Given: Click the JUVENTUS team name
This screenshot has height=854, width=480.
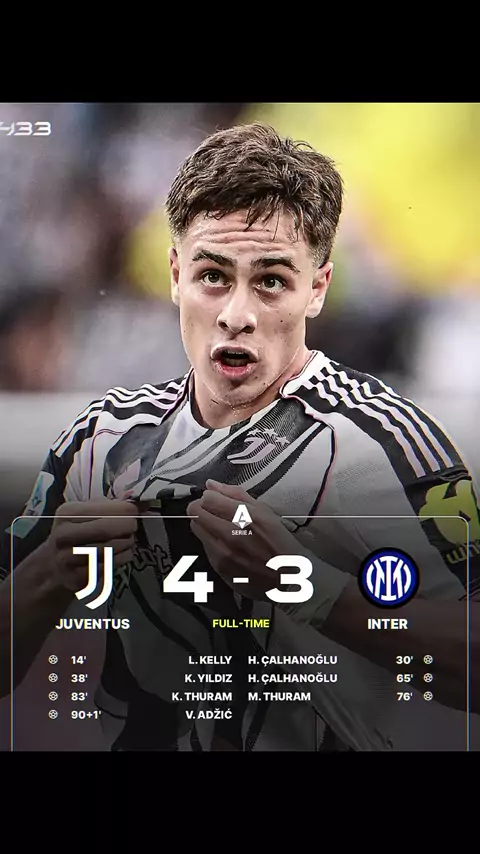Looking at the screenshot, I should click(93, 624).
